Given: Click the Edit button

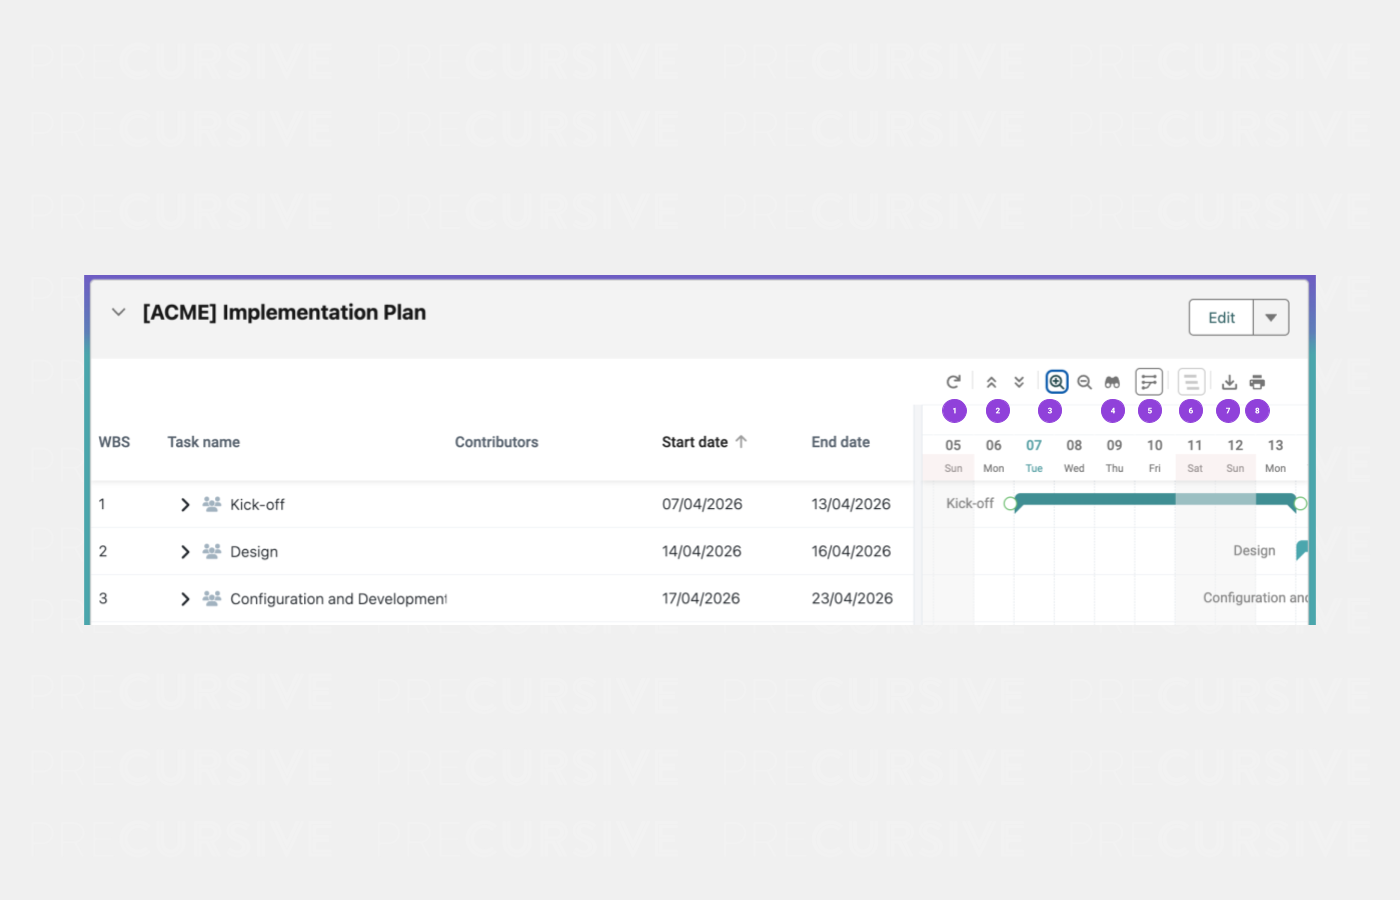Looking at the screenshot, I should 1221,318.
